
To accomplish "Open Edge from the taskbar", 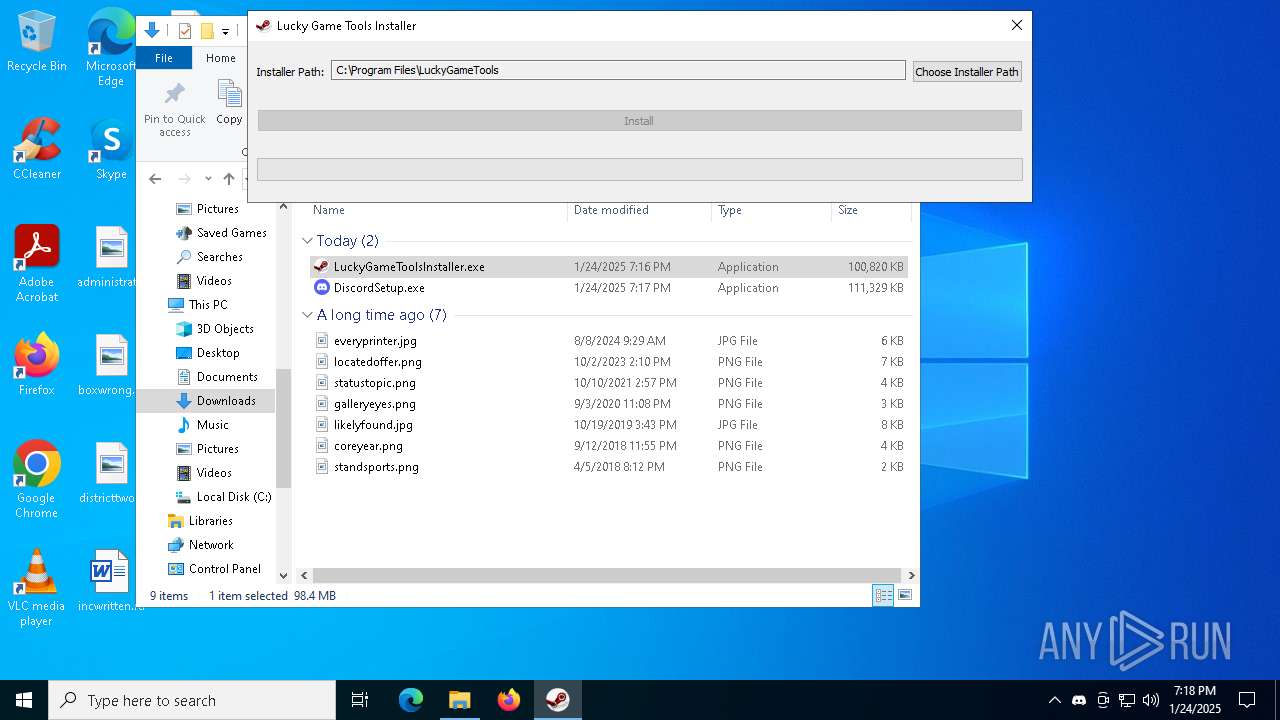I will coord(411,700).
